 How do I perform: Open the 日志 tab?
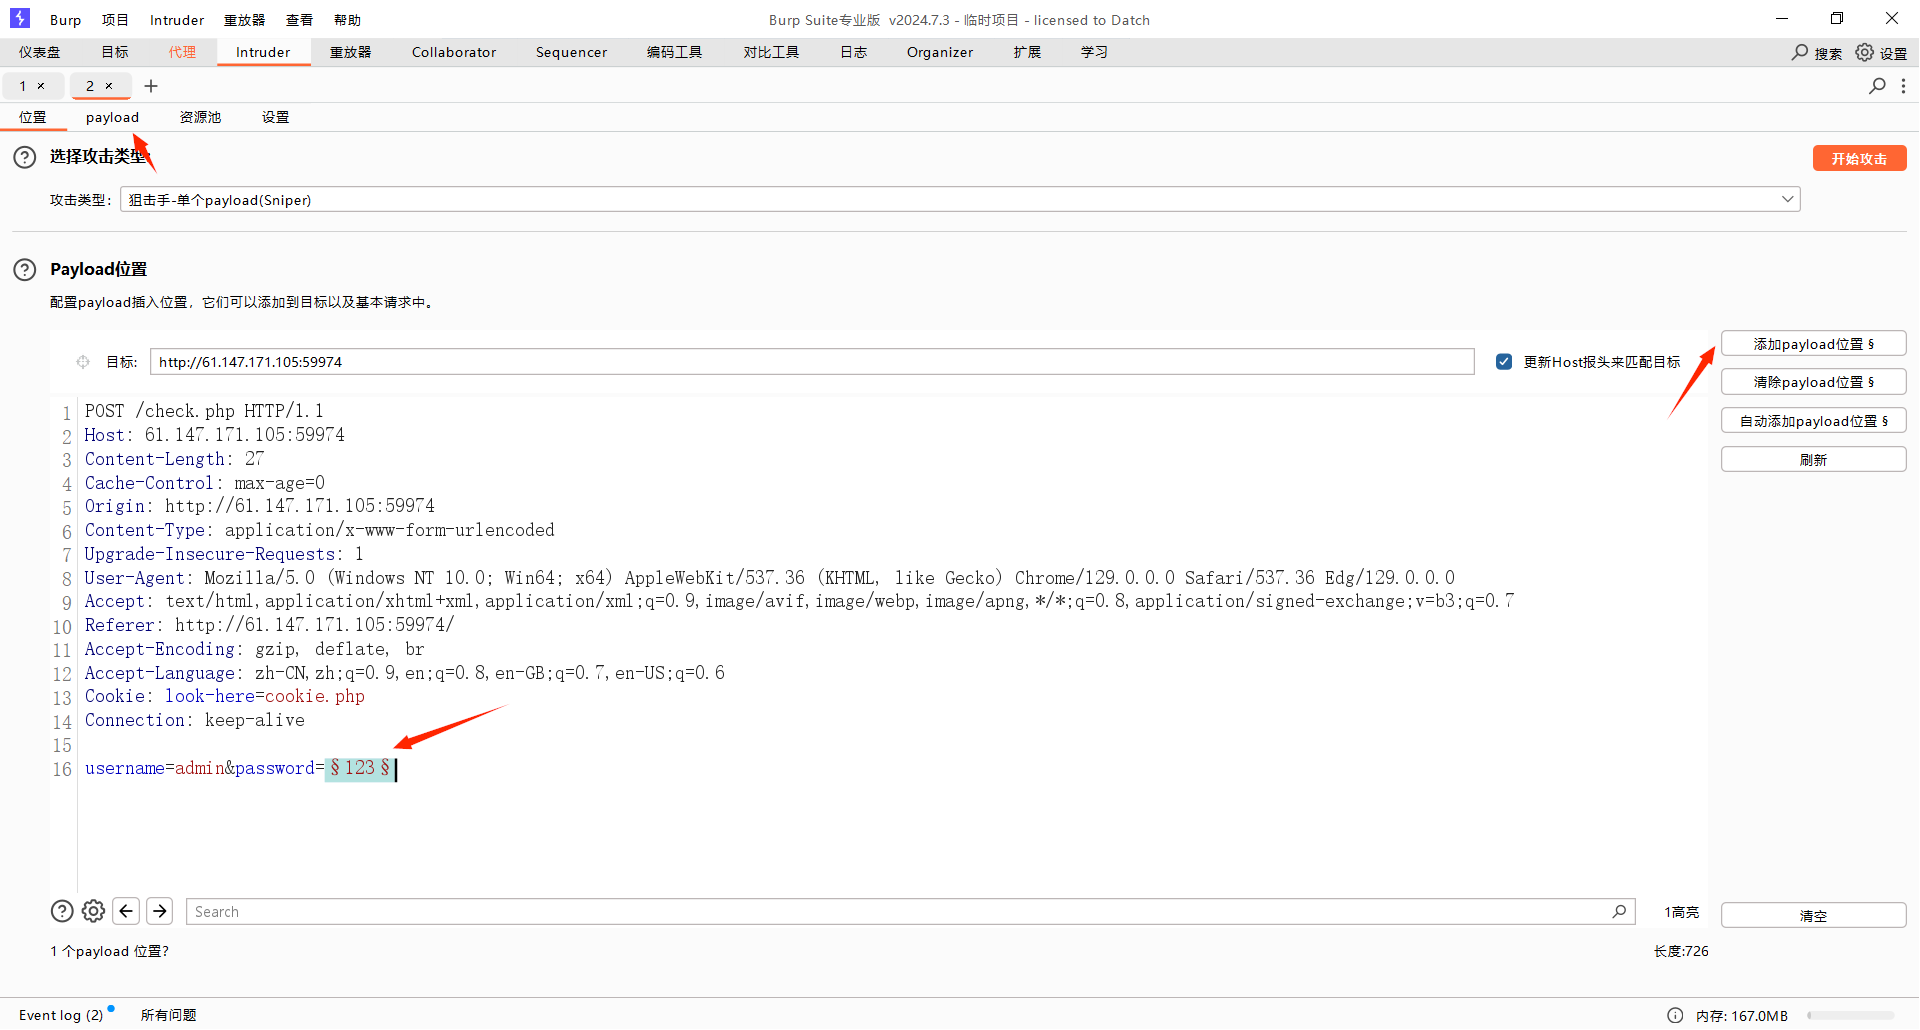853,52
